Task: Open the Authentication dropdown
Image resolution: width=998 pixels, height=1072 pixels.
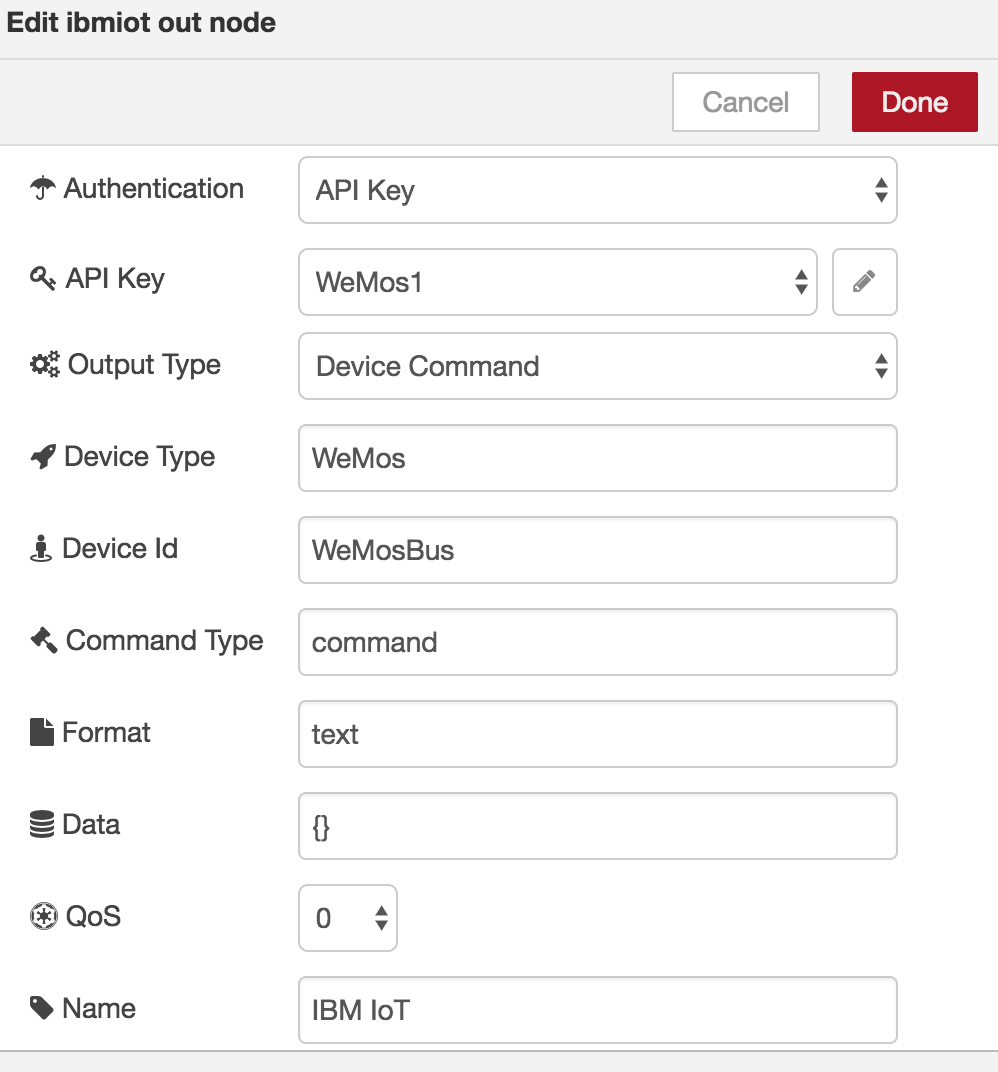Action: (x=597, y=190)
